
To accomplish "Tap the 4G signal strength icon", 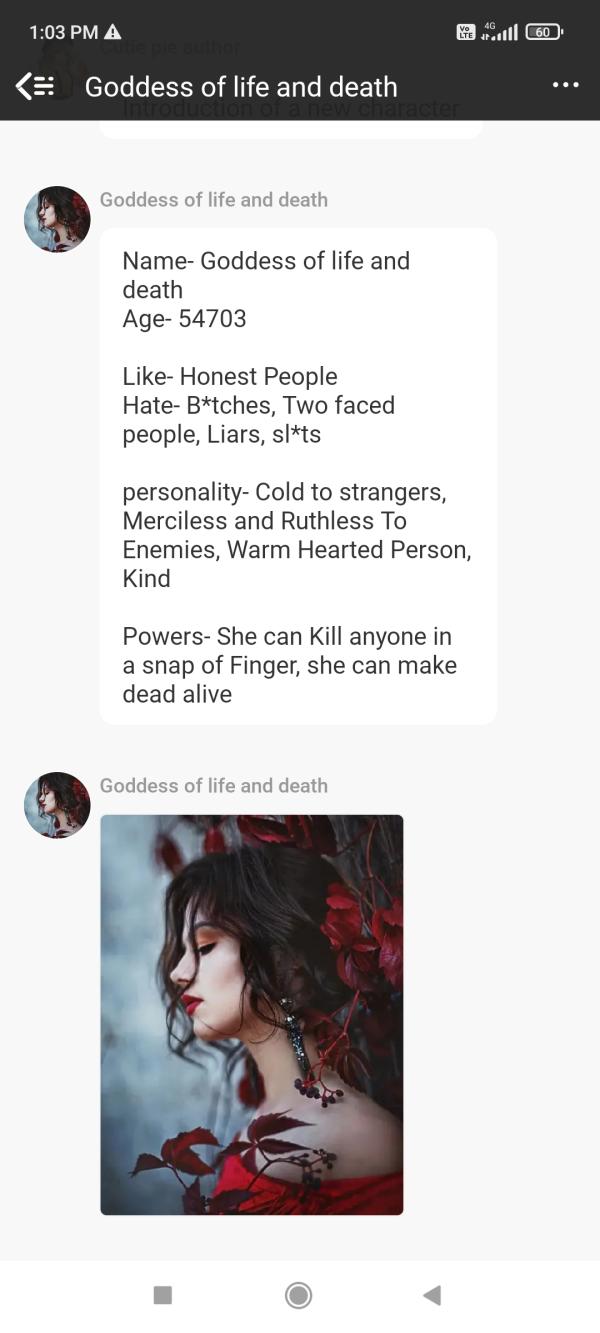I will [x=499, y=31].
